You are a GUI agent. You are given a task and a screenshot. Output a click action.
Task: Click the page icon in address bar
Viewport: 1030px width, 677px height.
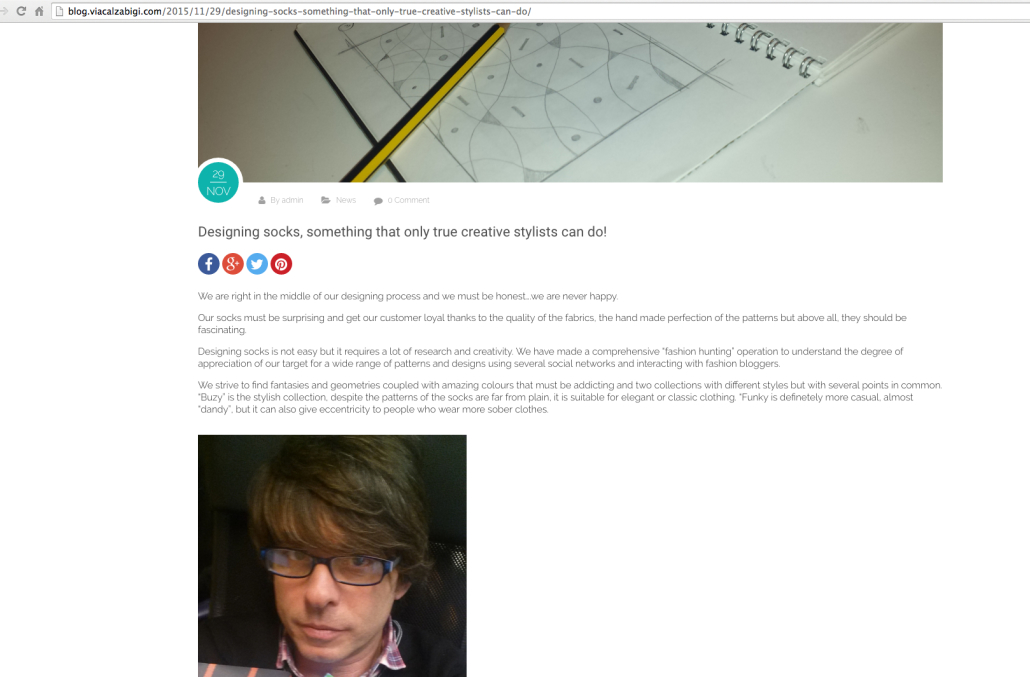tap(60, 11)
